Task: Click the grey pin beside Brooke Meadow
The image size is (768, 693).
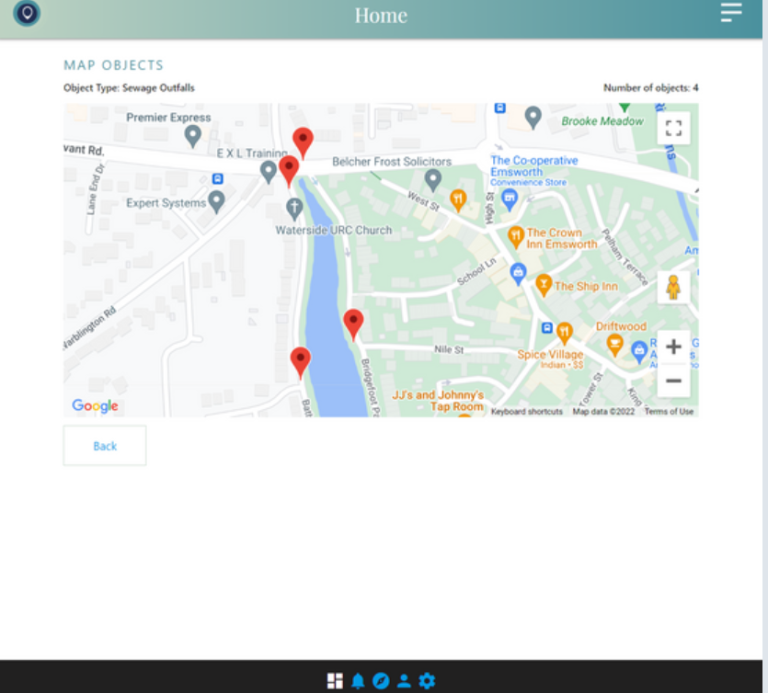Action: [x=533, y=118]
